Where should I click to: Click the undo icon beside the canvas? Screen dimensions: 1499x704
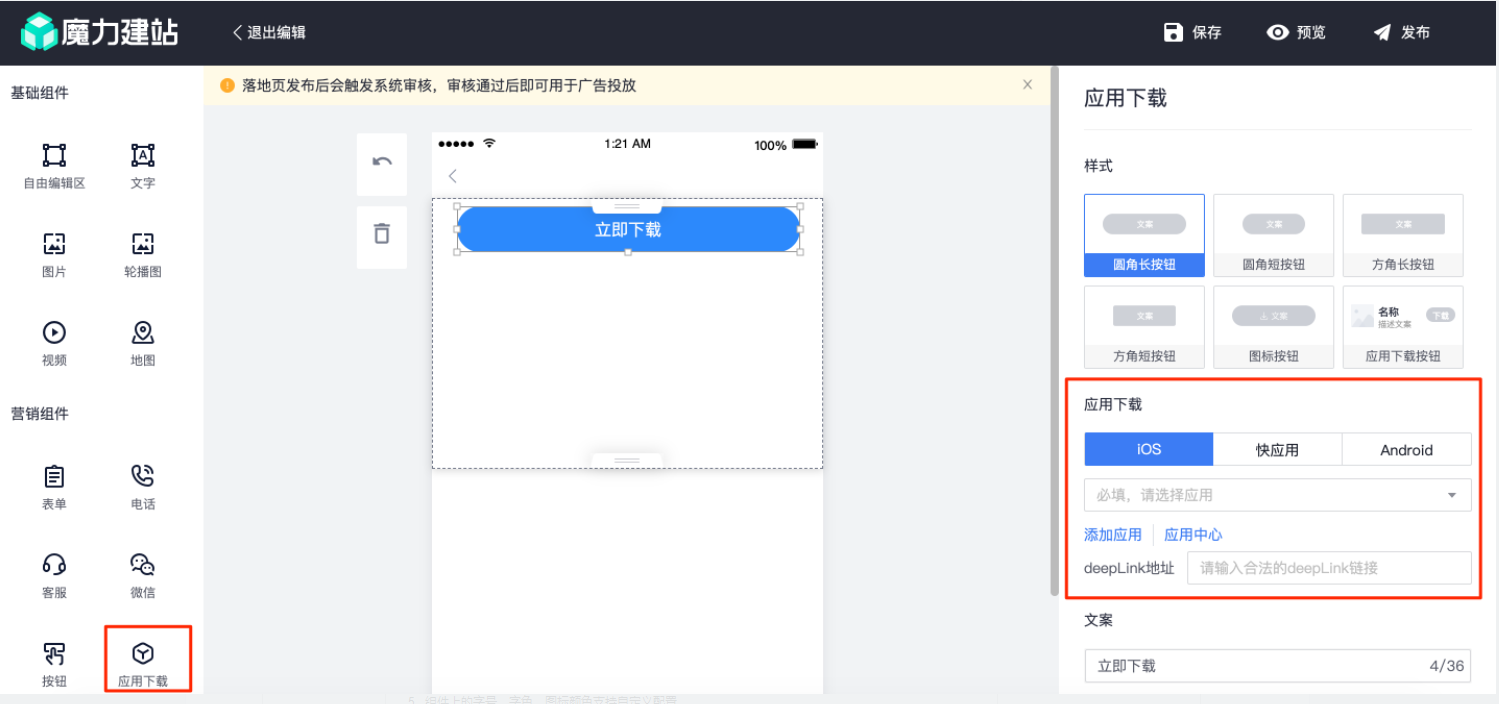coord(381,164)
